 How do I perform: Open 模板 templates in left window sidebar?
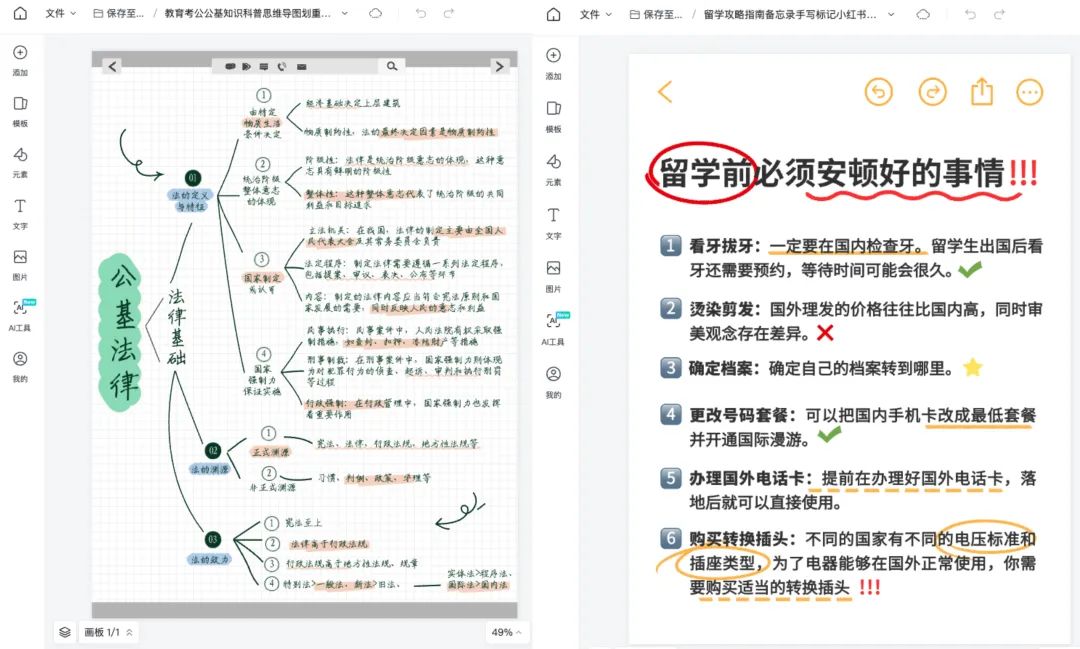20,111
